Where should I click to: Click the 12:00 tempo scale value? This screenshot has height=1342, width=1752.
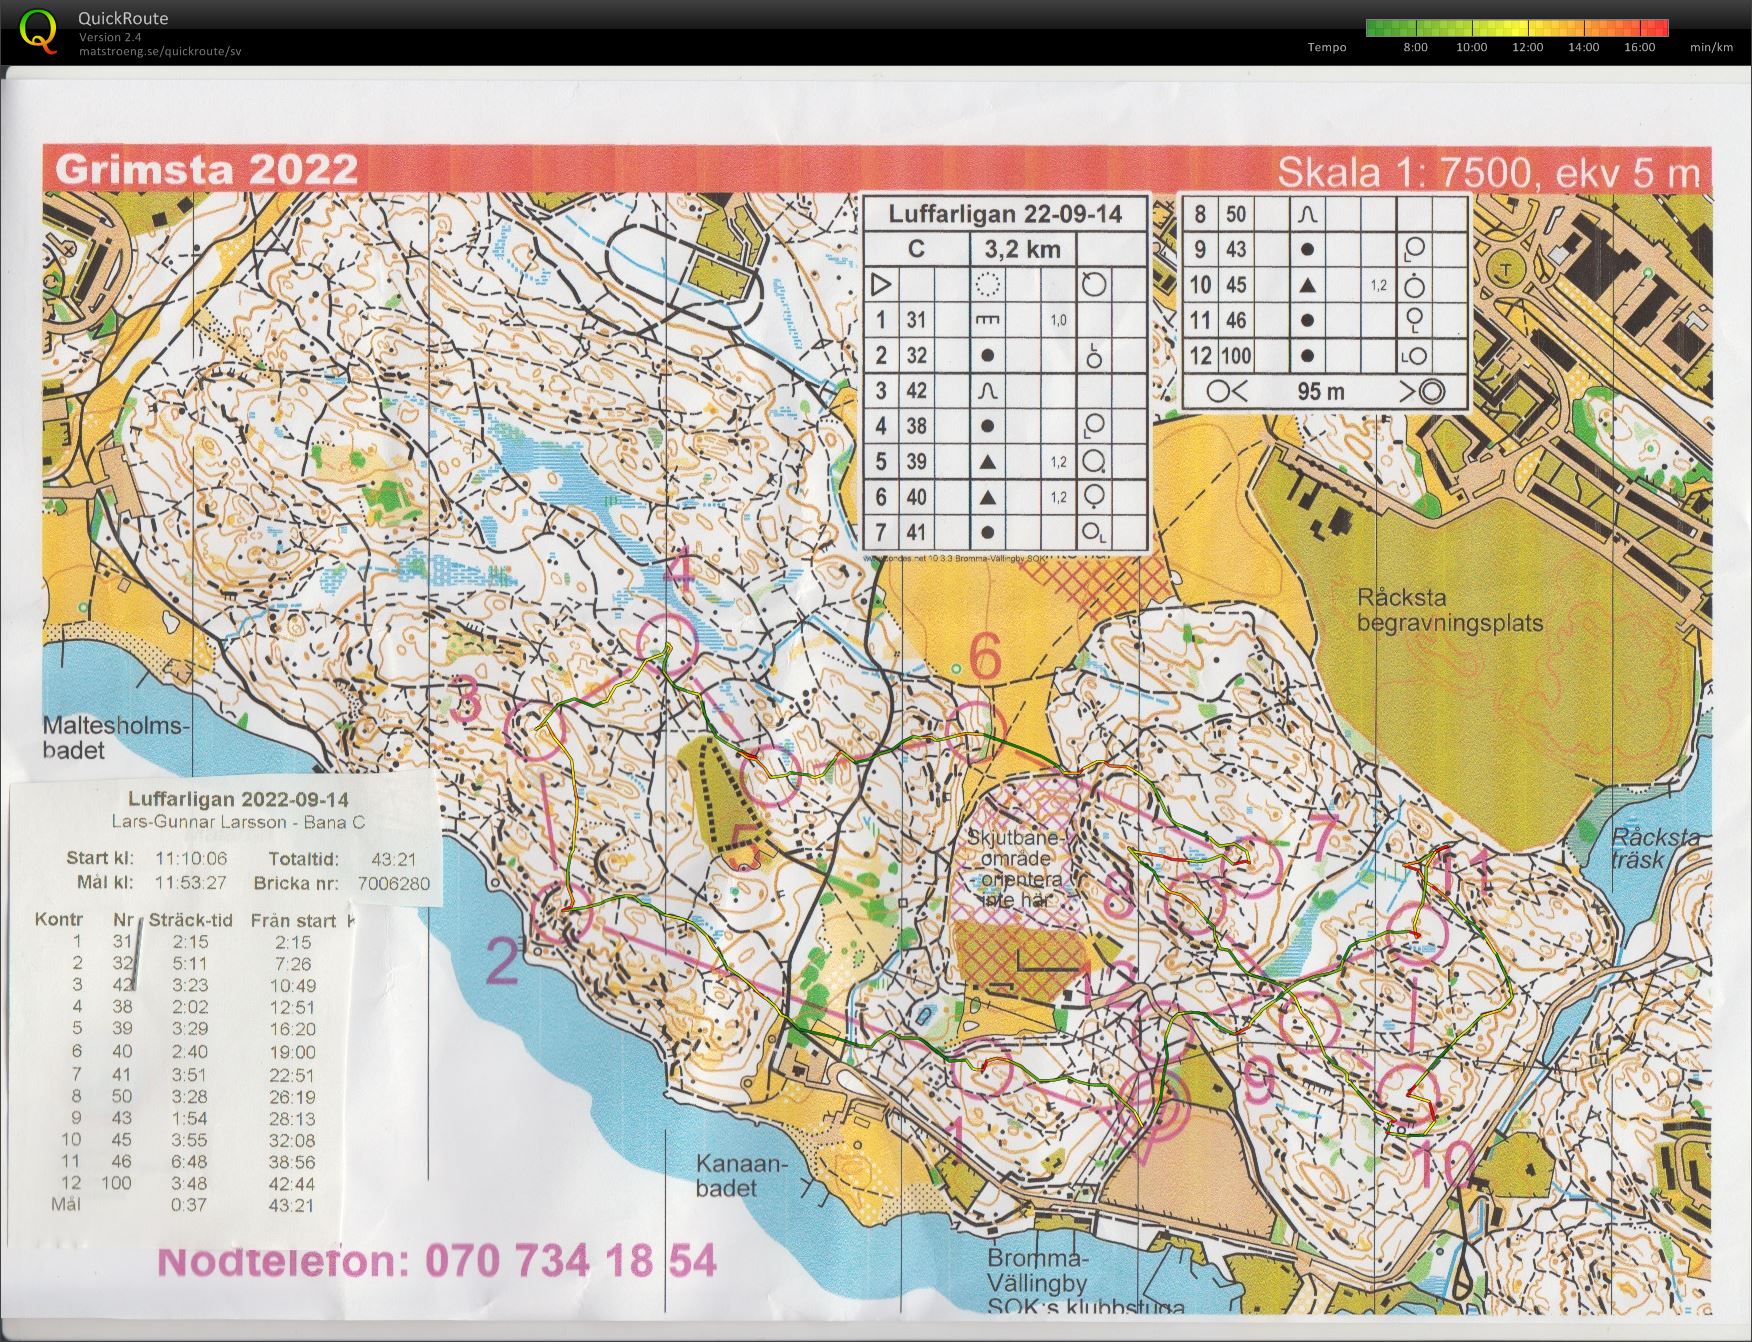click(1527, 47)
